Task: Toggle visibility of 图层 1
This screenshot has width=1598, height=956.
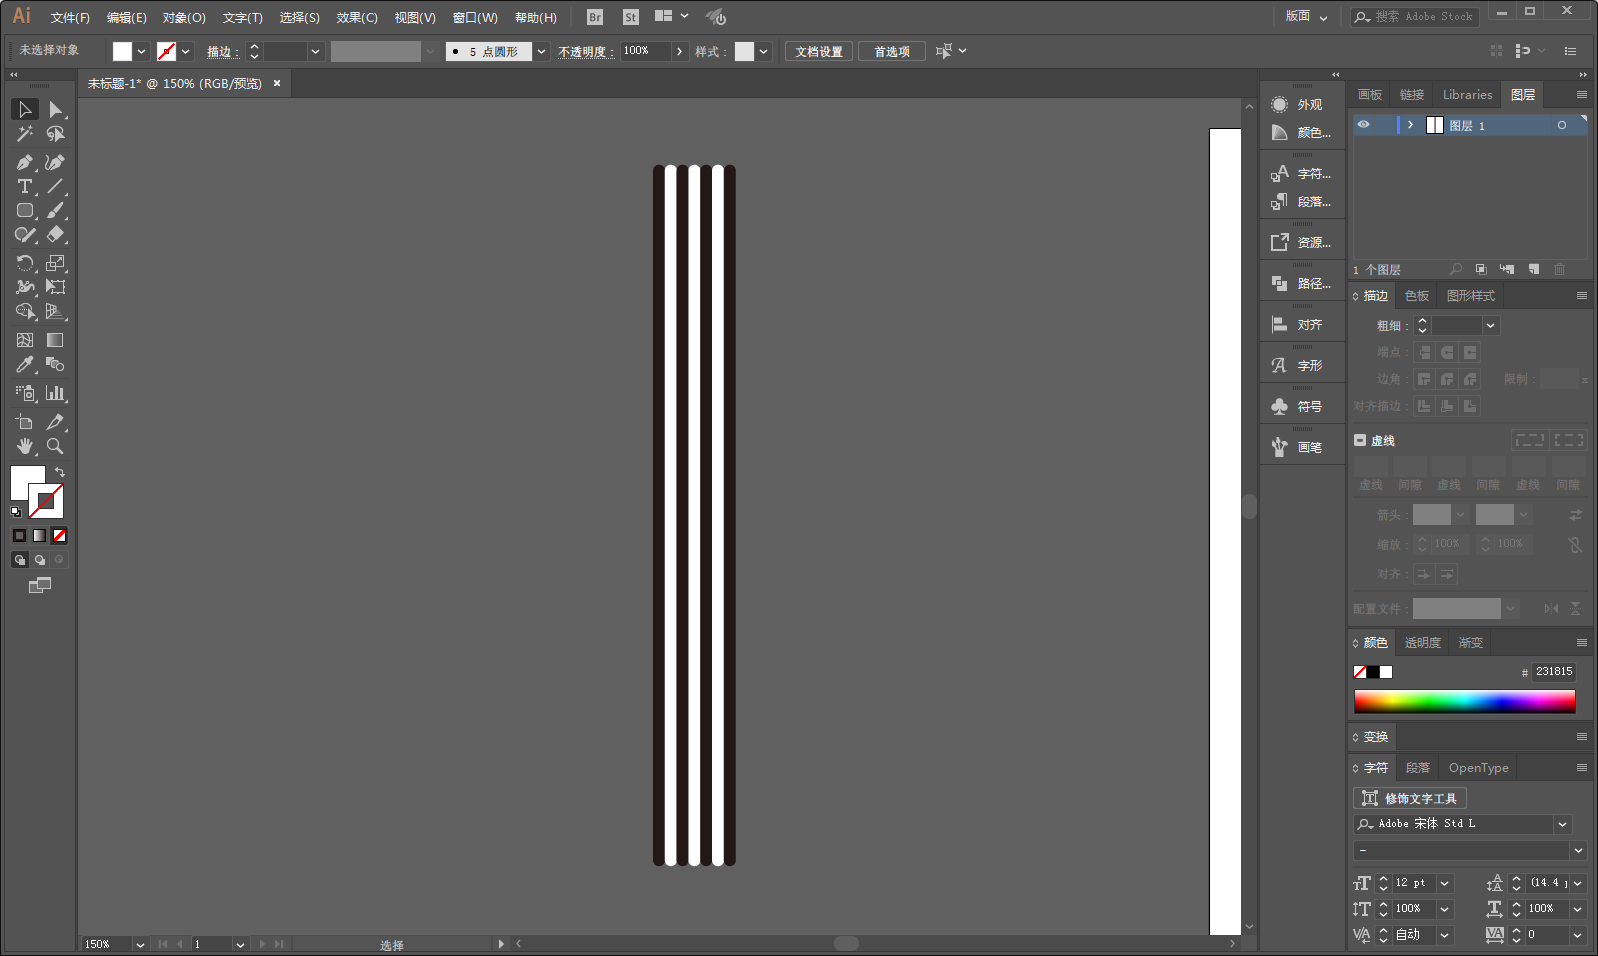Action: point(1363,125)
